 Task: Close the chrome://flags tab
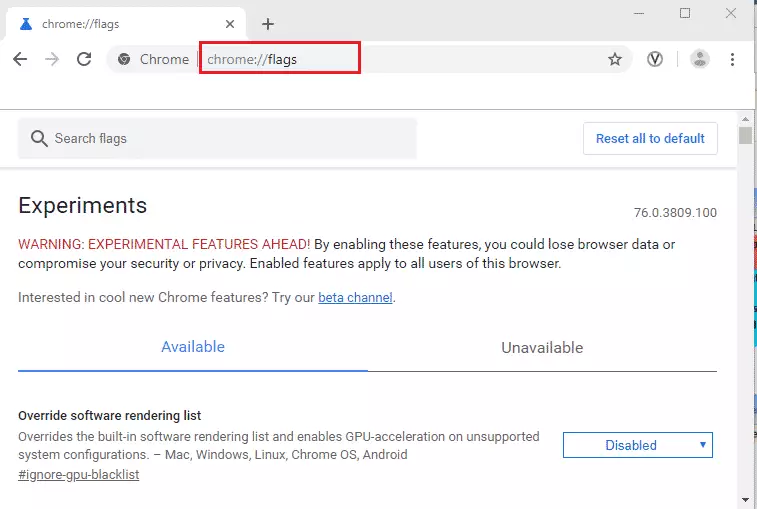(x=230, y=24)
